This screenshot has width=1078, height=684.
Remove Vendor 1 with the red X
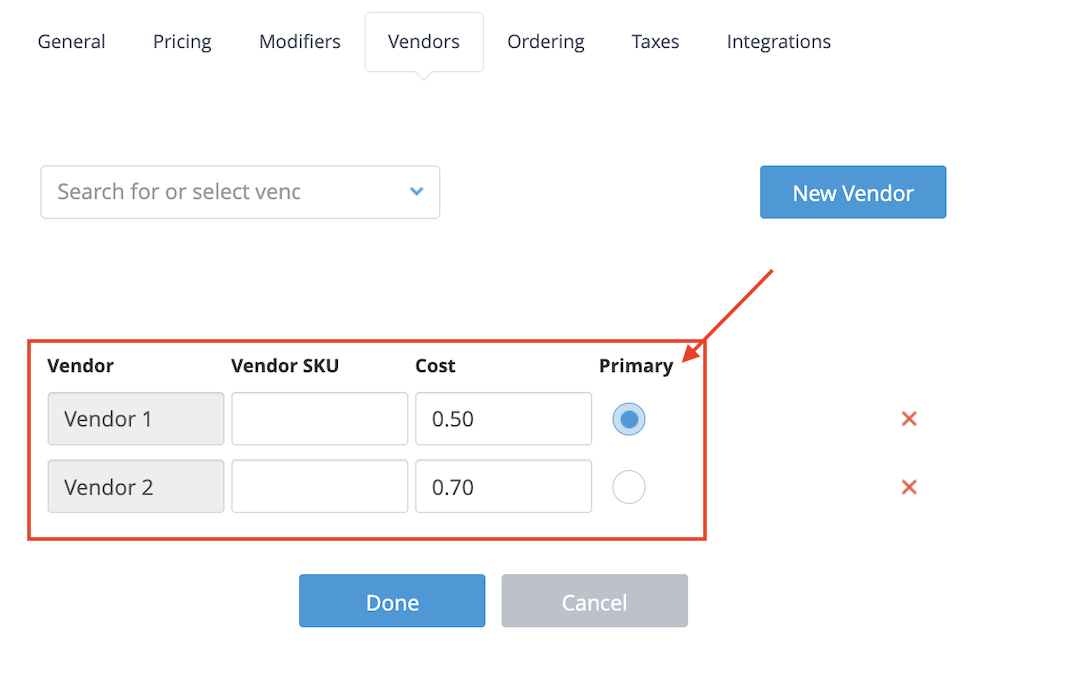(909, 419)
